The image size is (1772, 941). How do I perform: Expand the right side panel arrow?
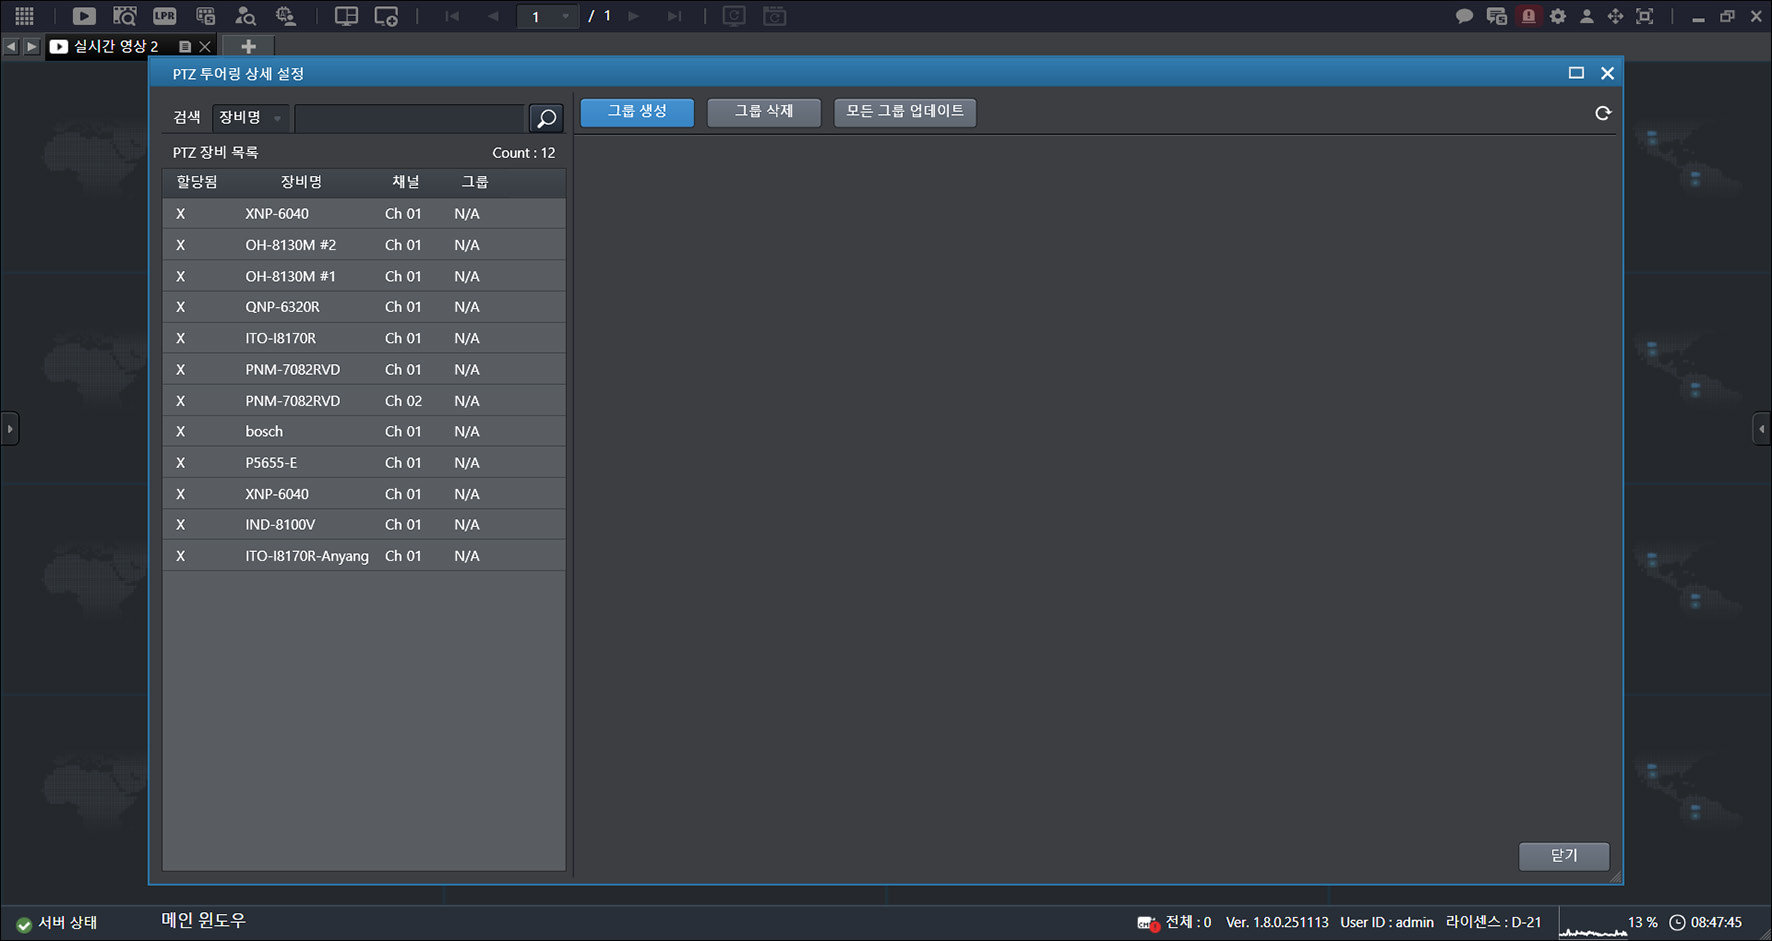tap(1762, 429)
